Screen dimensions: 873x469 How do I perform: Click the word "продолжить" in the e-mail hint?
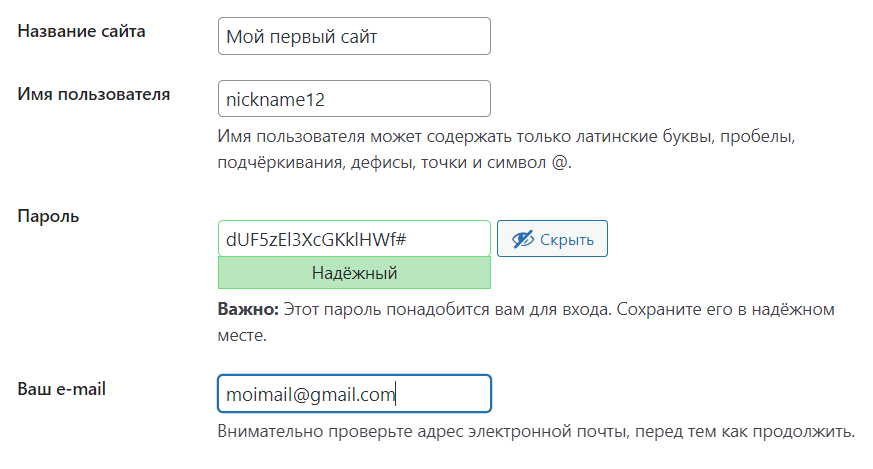(811, 433)
